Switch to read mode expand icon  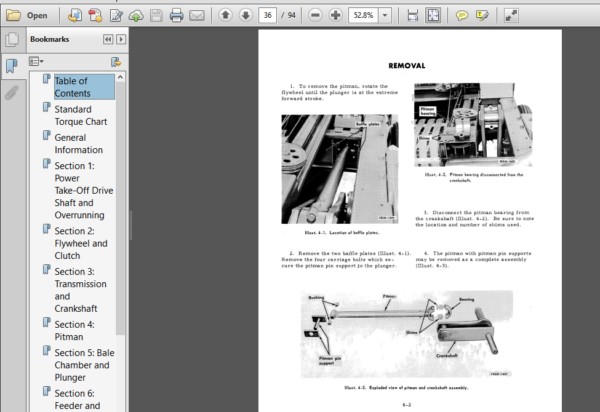click(x=511, y=15)
